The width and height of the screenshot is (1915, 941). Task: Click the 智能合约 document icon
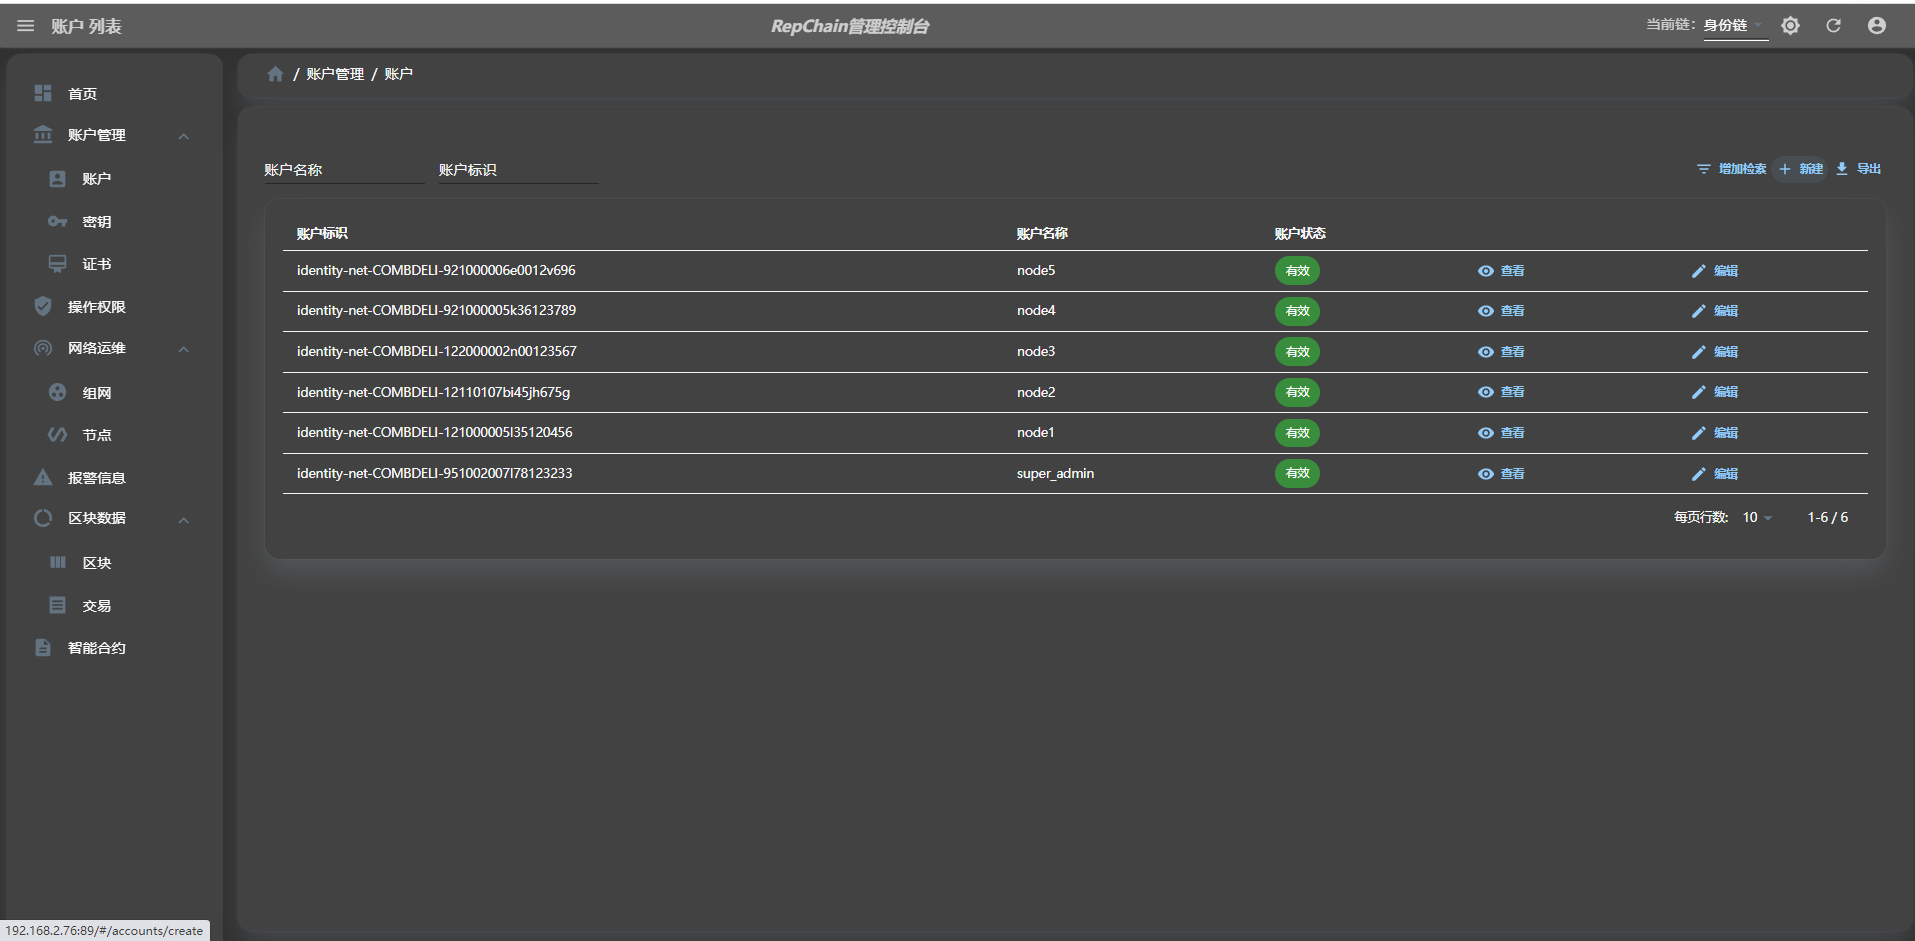tap(43, 647)
